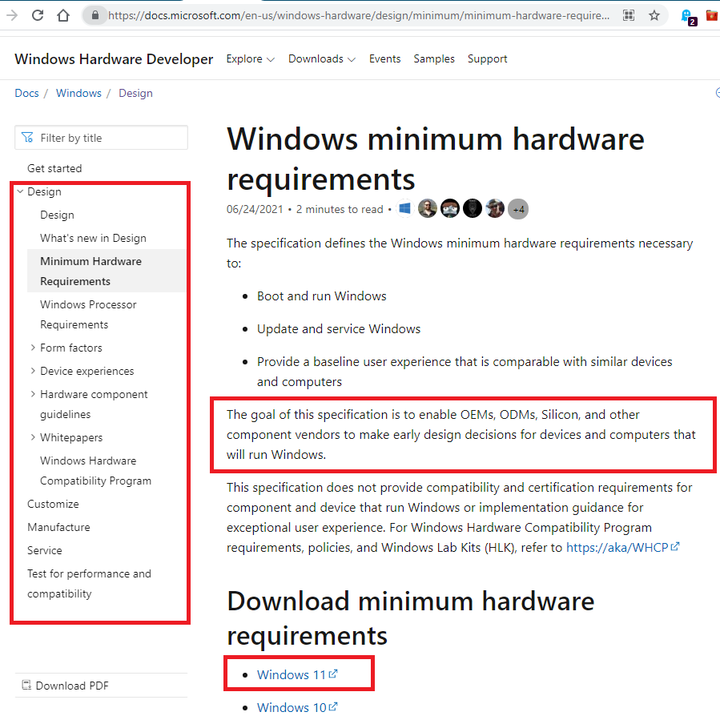The height and width of the screenshot is (716, 720).
Task: Go to browser home page icon
Action: click(63, 16)
